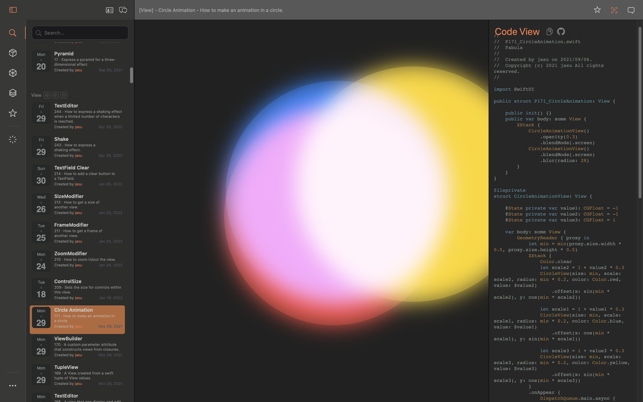This screenshot has height=402, width=643.
Task: Toggle the sidebar panel icon
Action: [13, 10]
